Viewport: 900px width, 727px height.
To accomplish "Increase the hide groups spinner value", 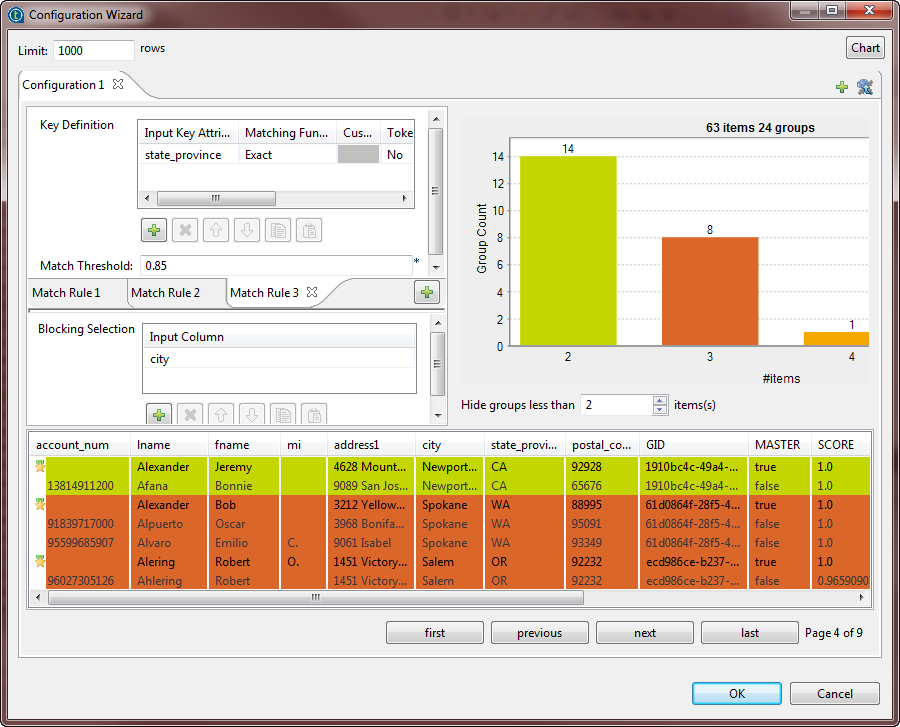I will (659, 400).
